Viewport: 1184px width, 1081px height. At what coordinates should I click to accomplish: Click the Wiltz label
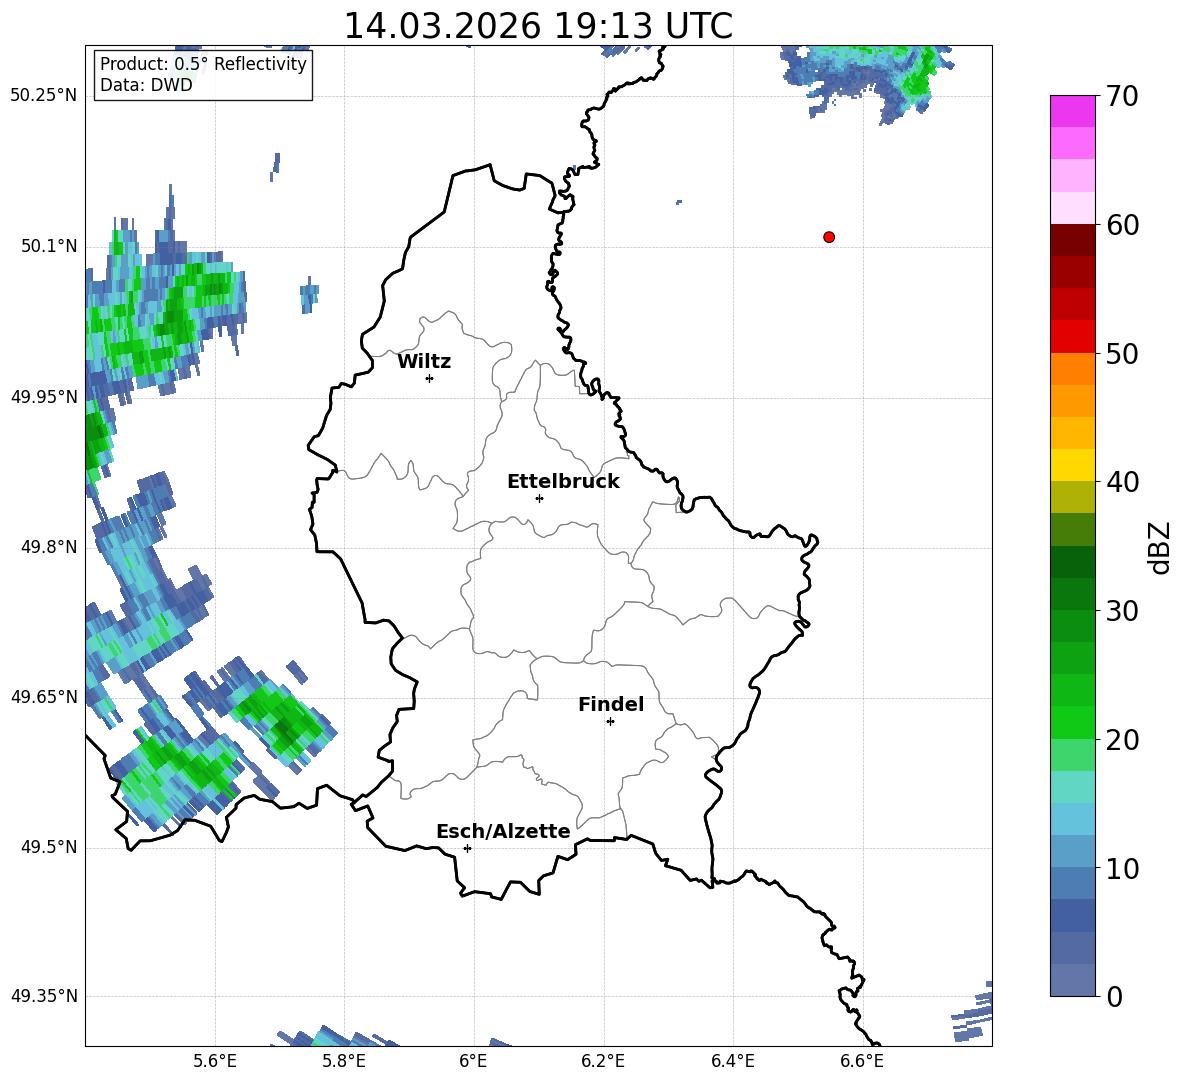[424, 362]
